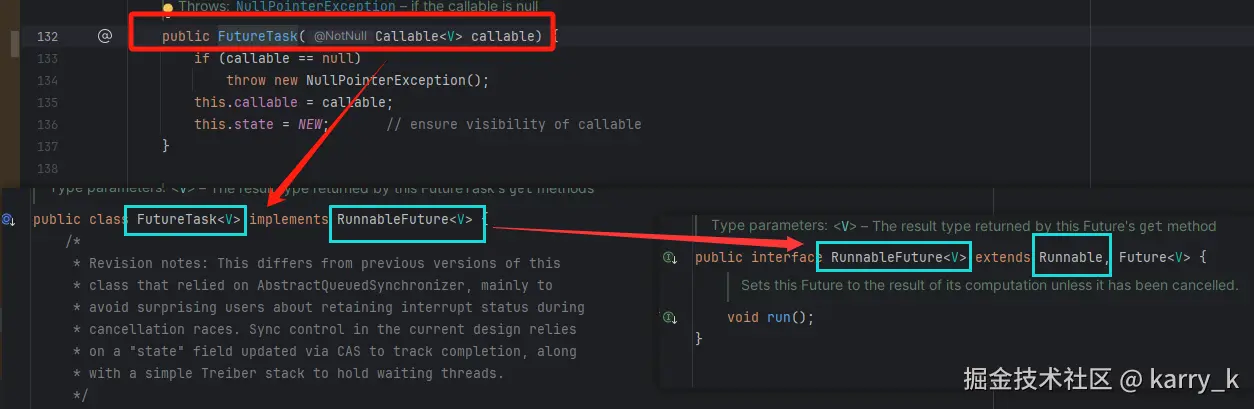Viewport: 1254px width, 409px height.
Task: Click the NEW constant on line 136
Action: pyautogui.click(x=311, y=124)
